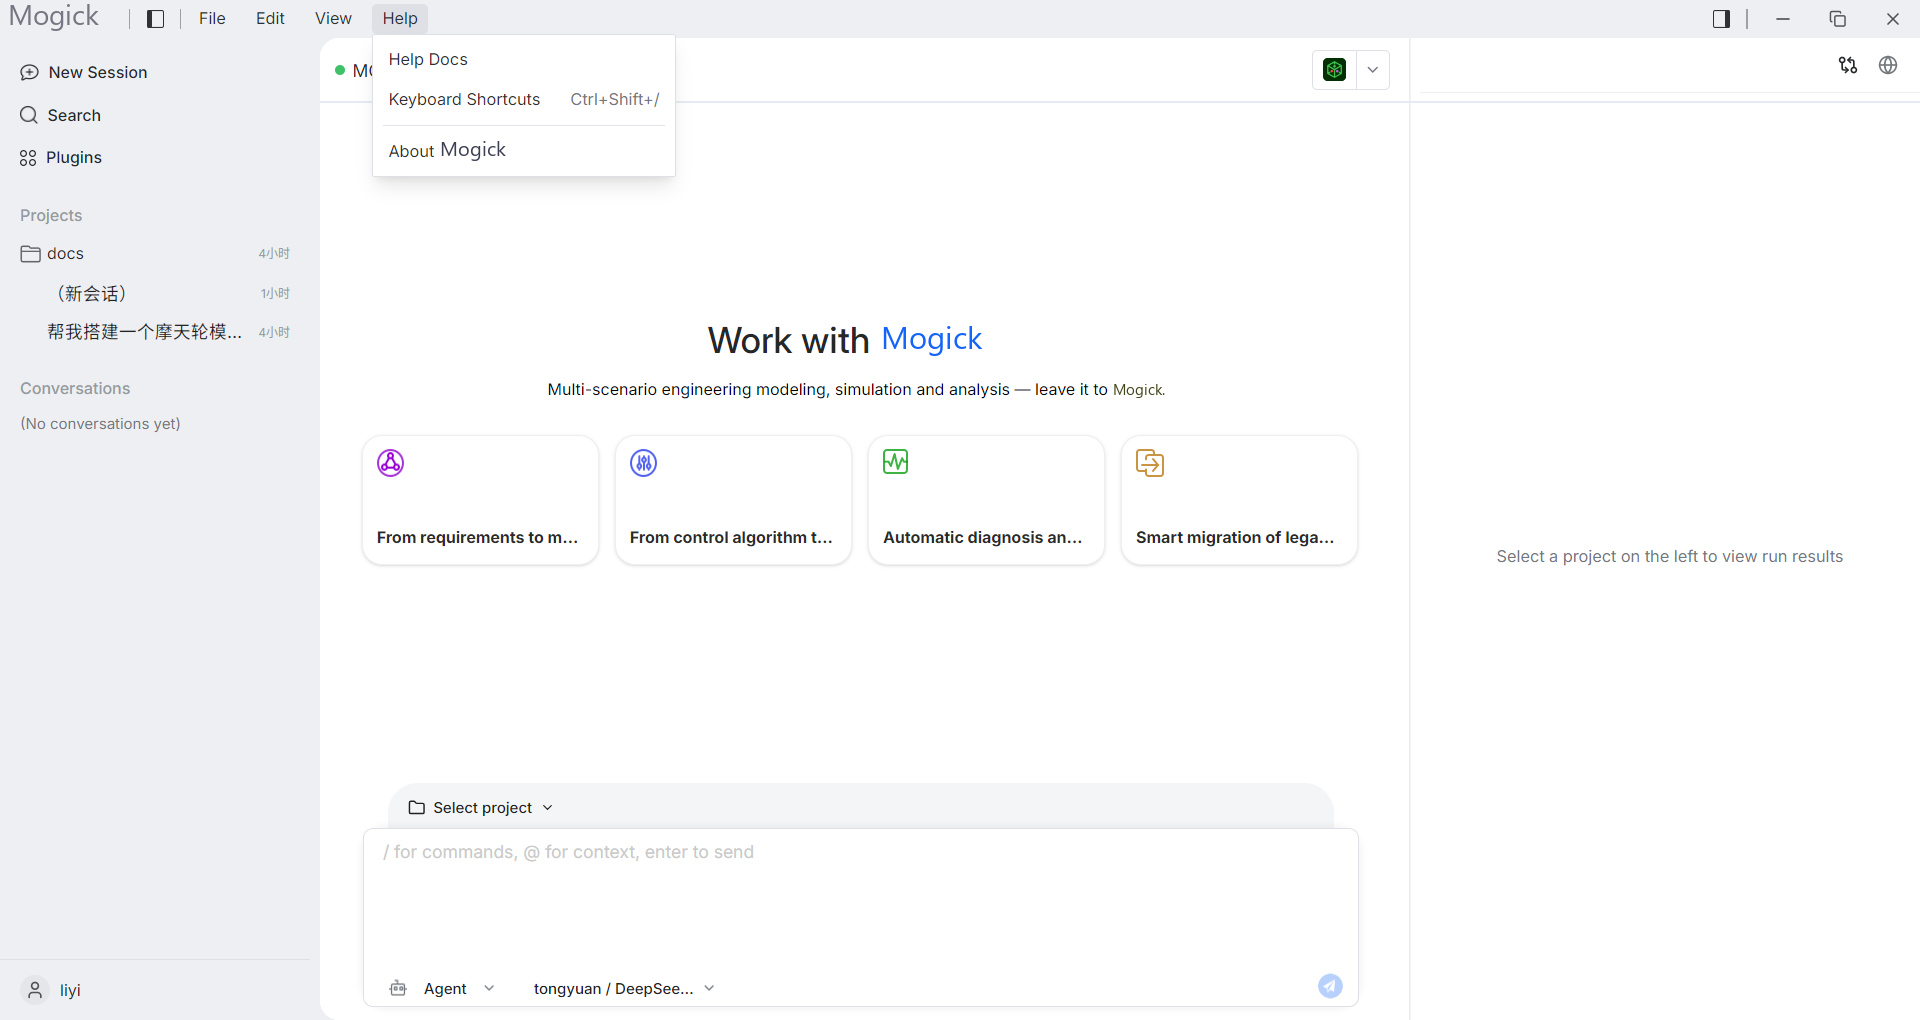Choose Help Docs from the Help menu
The width and height of the screenshot is (1920, 1020).
tap(524, 59)
